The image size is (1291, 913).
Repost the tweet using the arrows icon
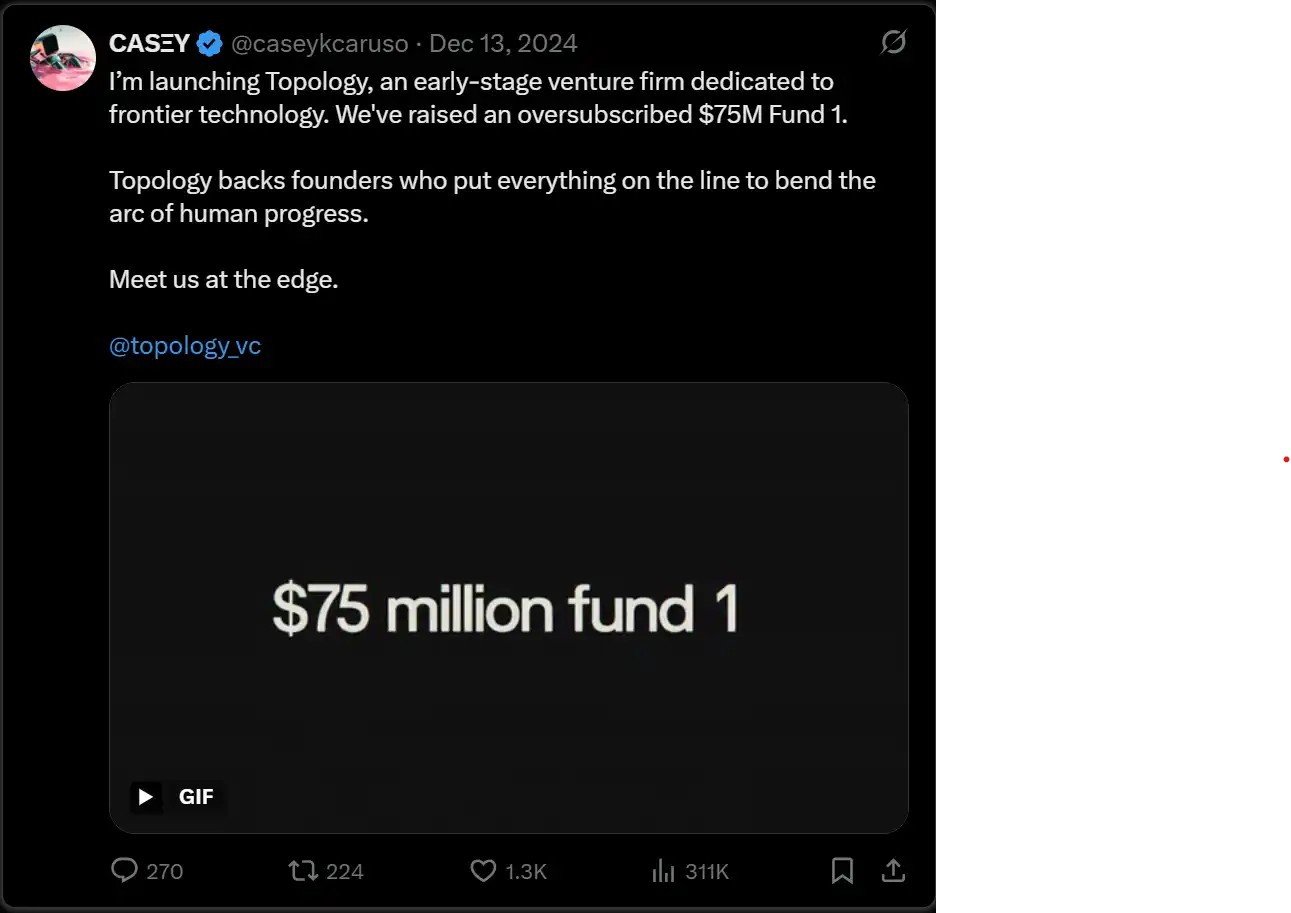tap(302, 870)
